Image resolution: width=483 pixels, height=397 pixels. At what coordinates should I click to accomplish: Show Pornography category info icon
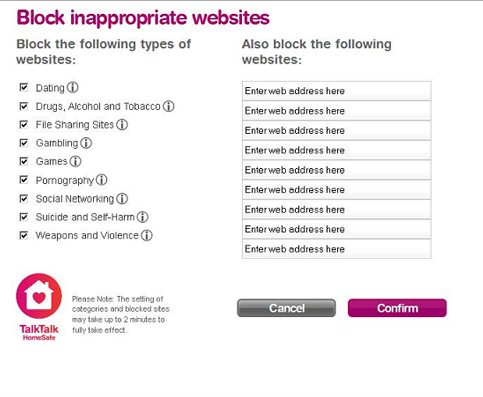(x=101, y=180)
